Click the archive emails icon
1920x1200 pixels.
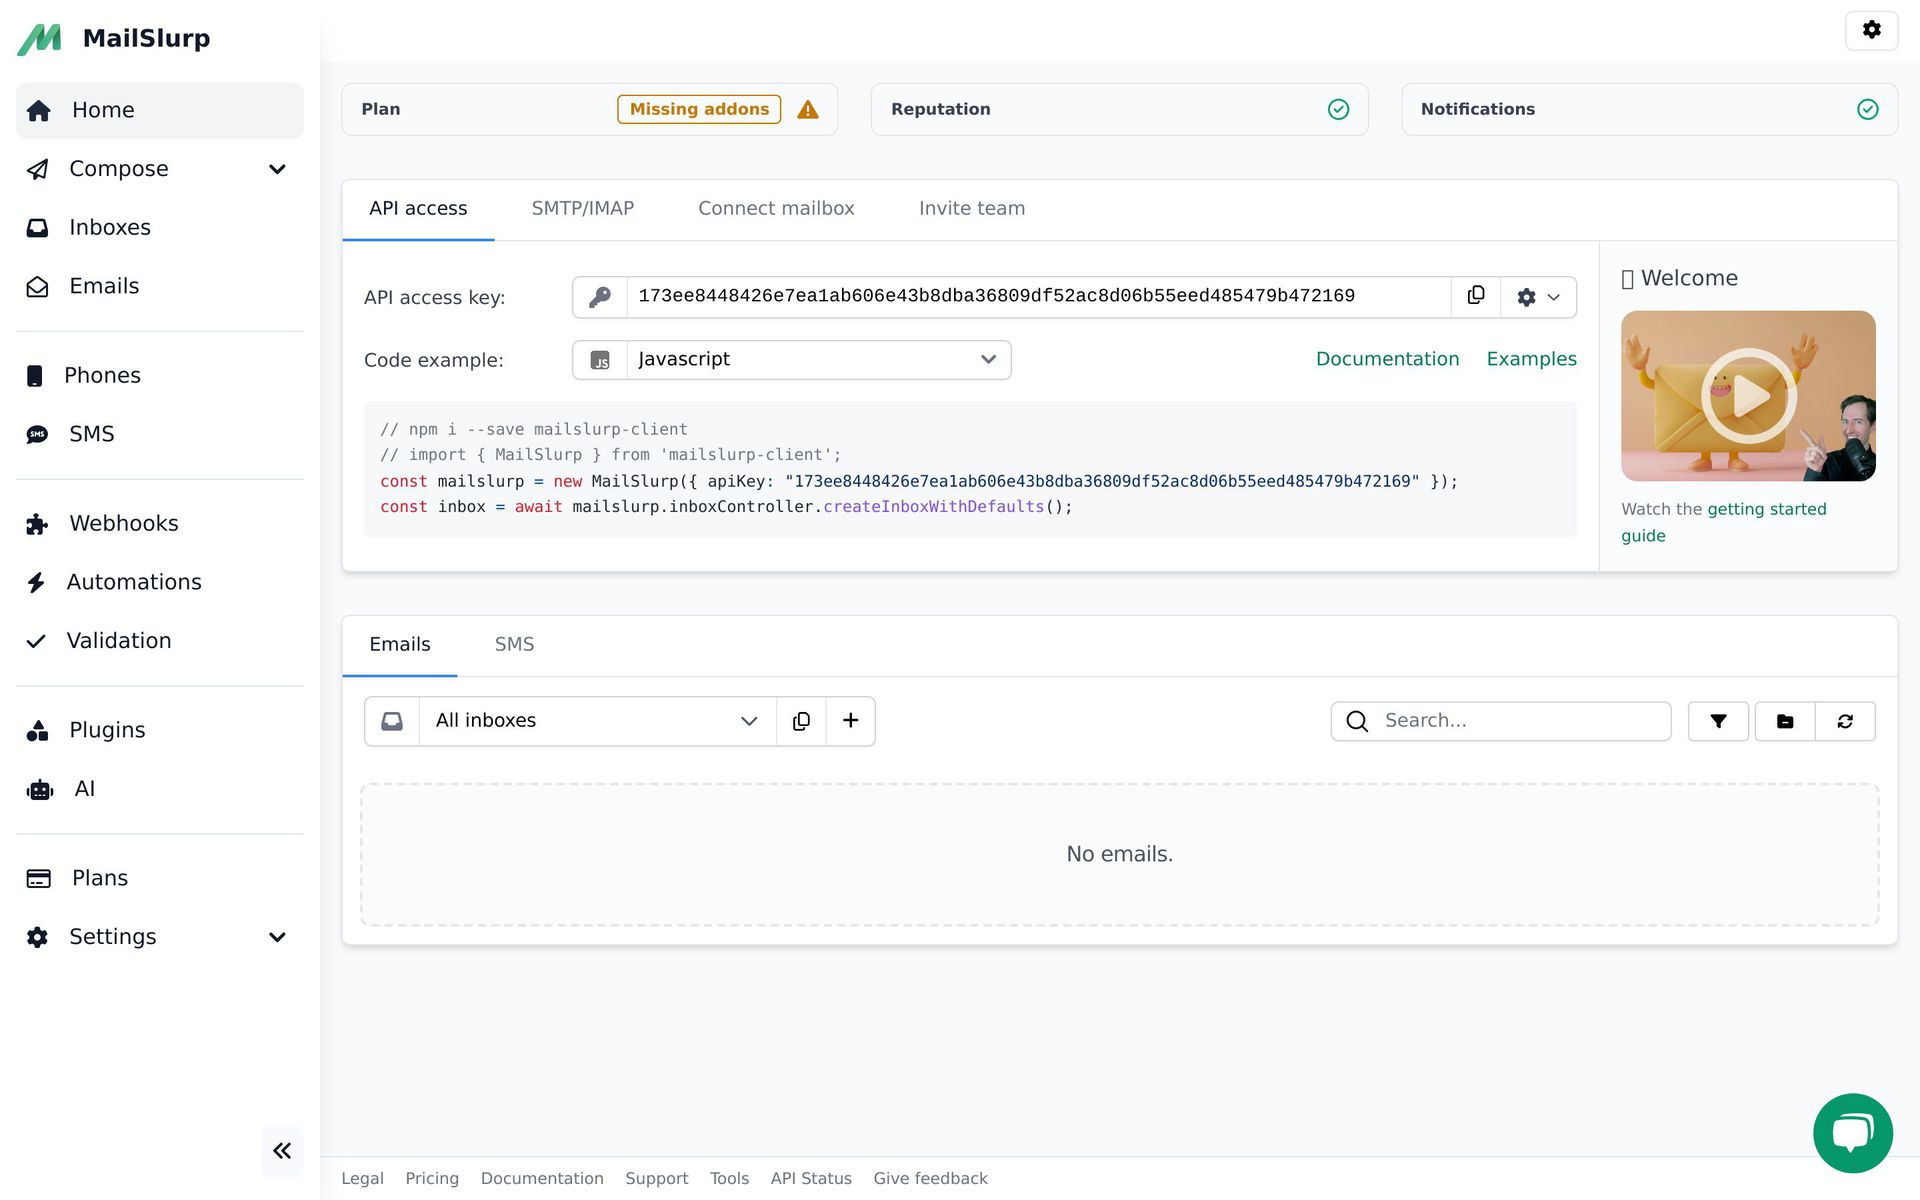pos(1785,720)
